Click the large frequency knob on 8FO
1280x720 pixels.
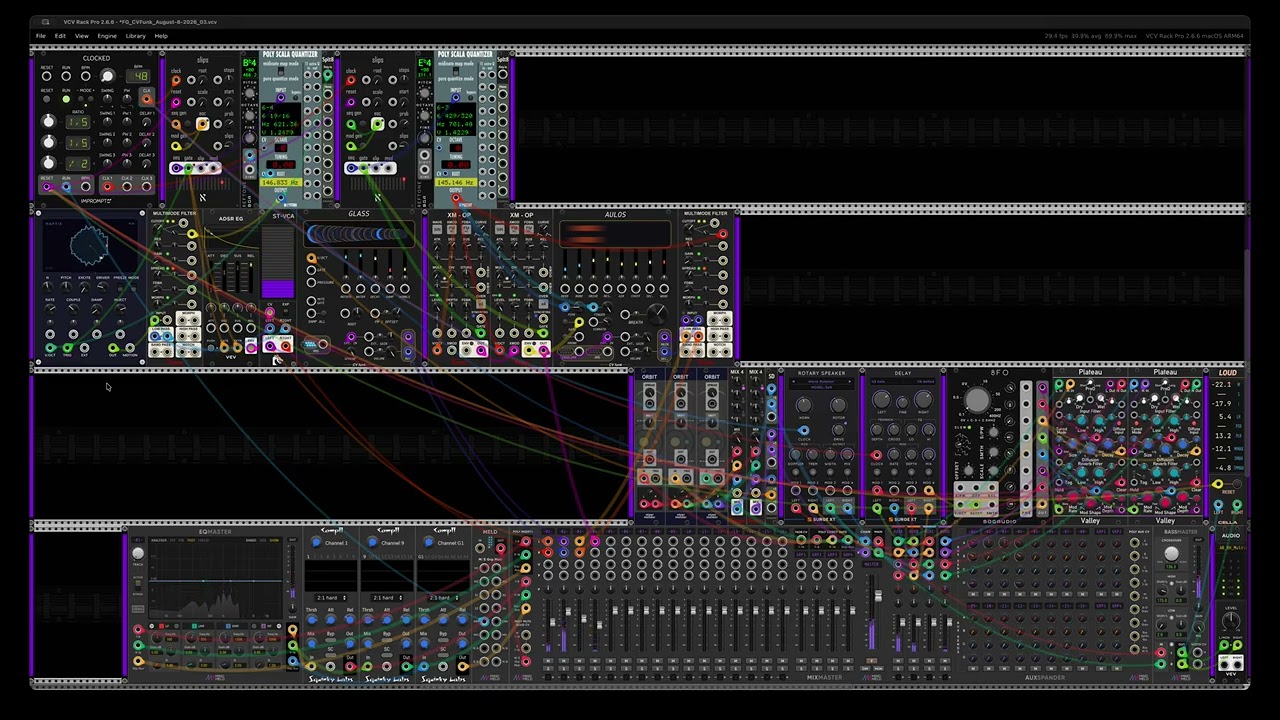(977, 401)
